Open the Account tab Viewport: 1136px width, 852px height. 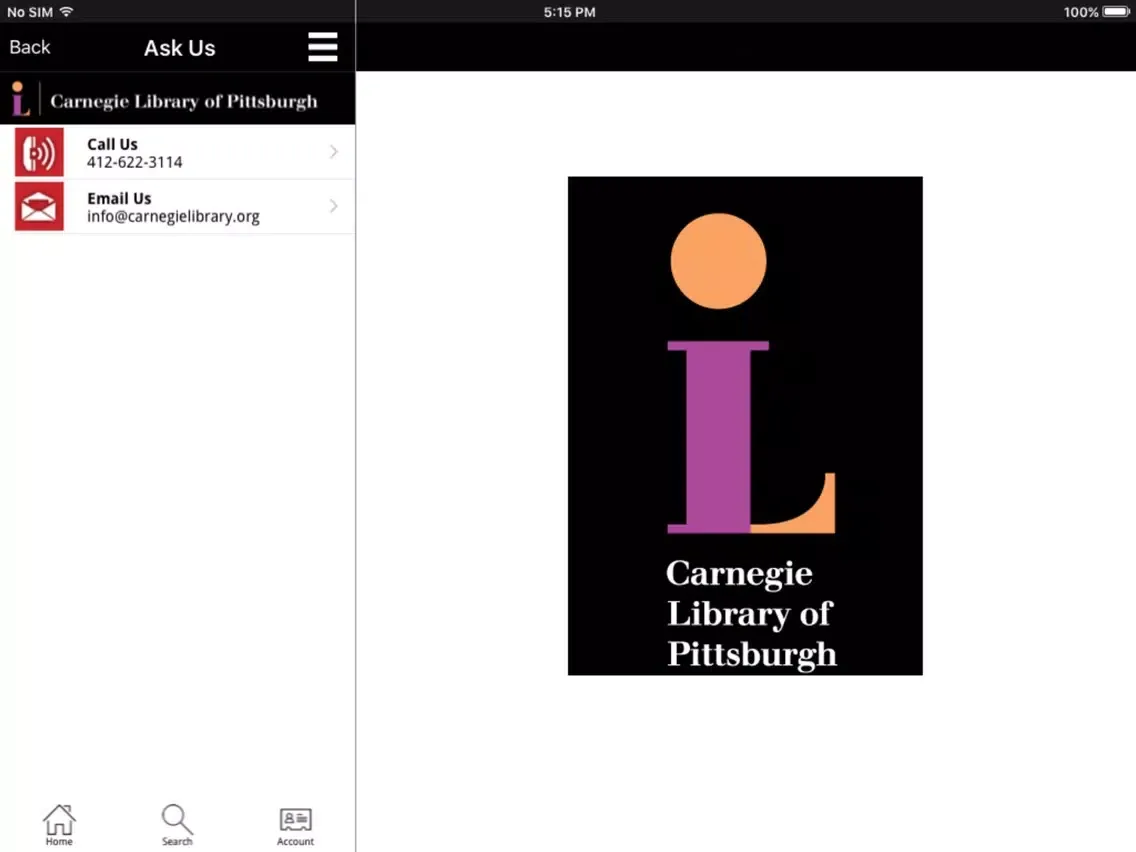(295, 827)
